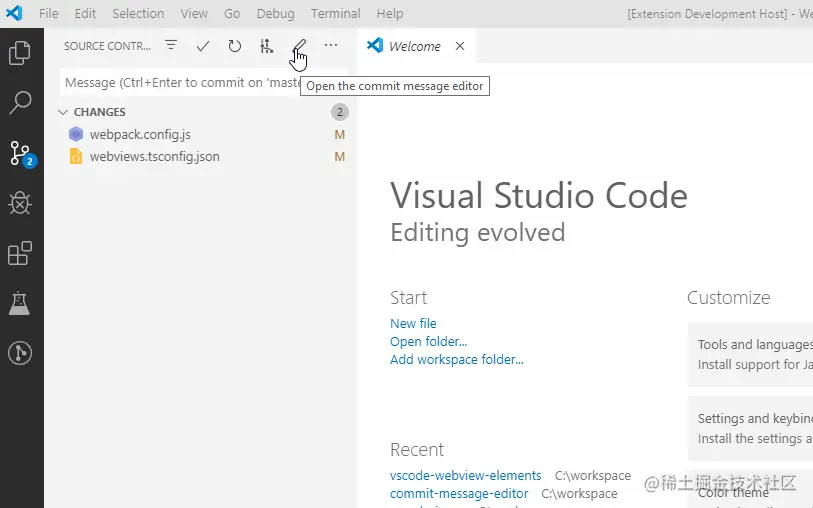
Task: Open the Explorer view in activity bar
Action: [20, 52]
